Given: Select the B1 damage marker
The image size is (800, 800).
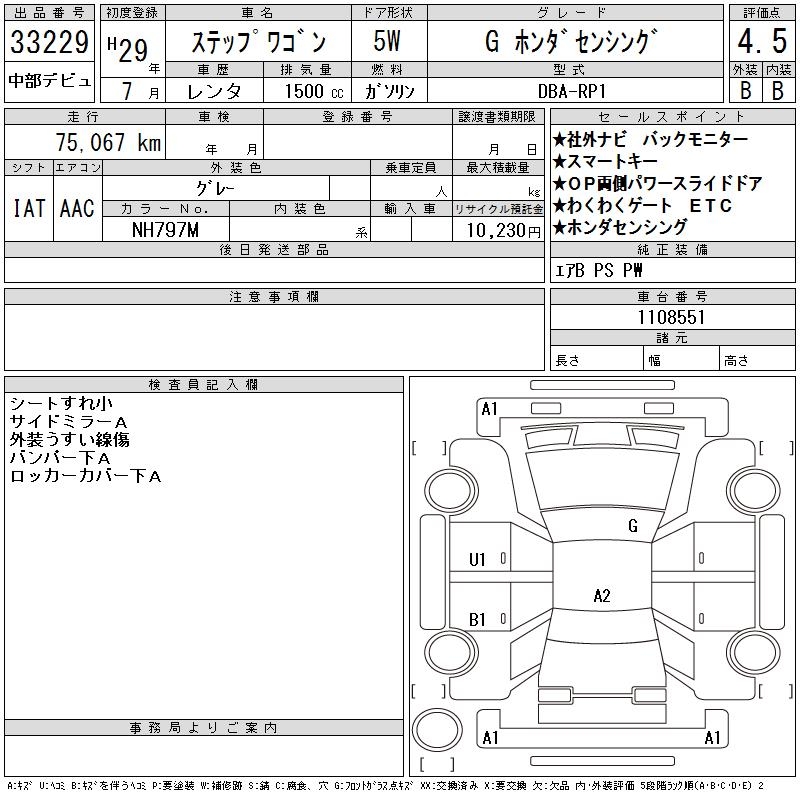Looking at the screenshot, I should 478,620.
